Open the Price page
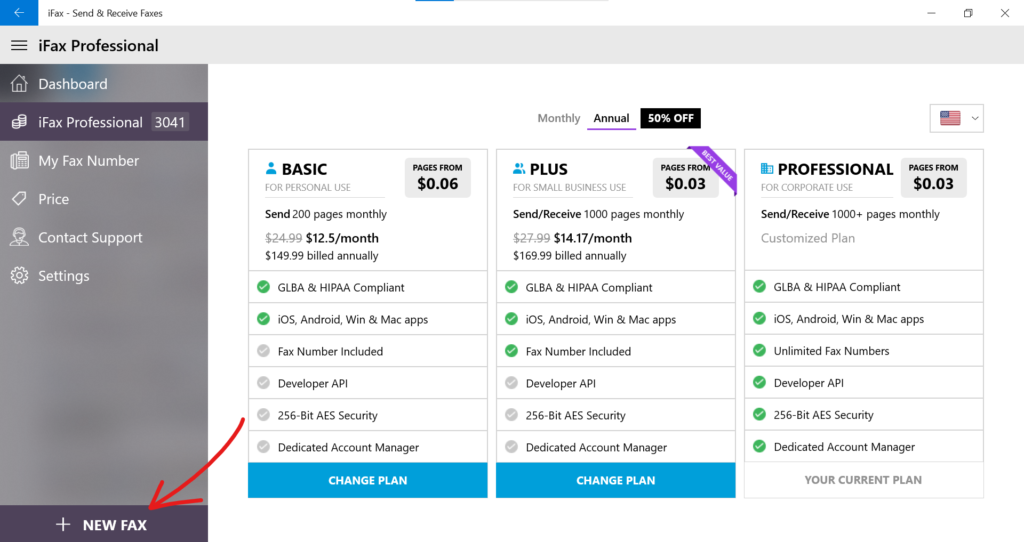The width and height of the screenshot is (1024, 542). tap(104, 199)
